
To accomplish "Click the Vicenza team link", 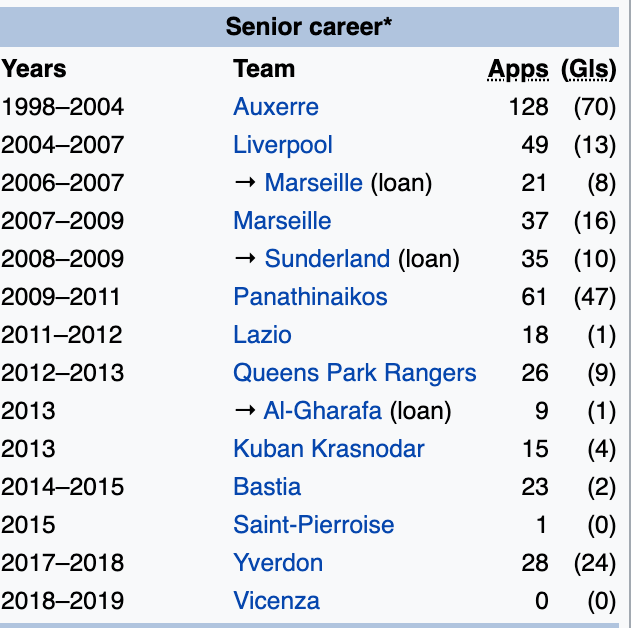I will pyautogui.click(x=276, y=601).
